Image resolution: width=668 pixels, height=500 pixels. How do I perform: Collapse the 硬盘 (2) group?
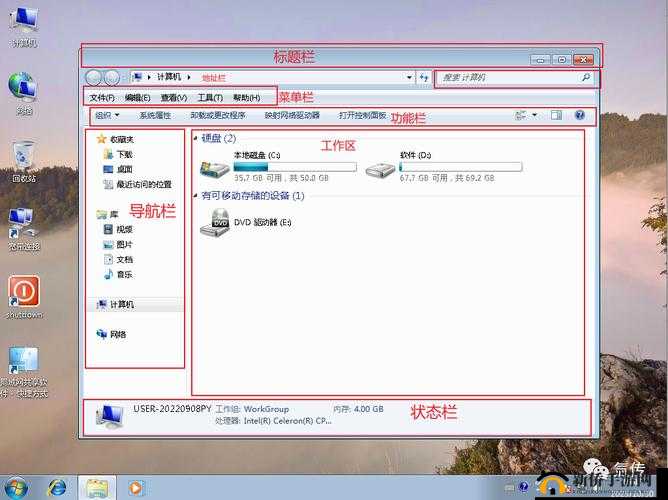(x=196, y=138)
